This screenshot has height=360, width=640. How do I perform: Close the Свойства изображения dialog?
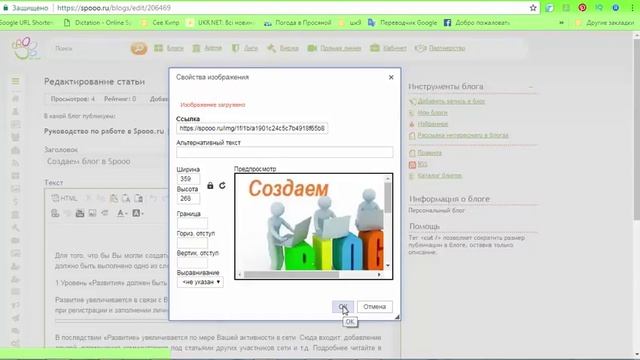point(391,77)
